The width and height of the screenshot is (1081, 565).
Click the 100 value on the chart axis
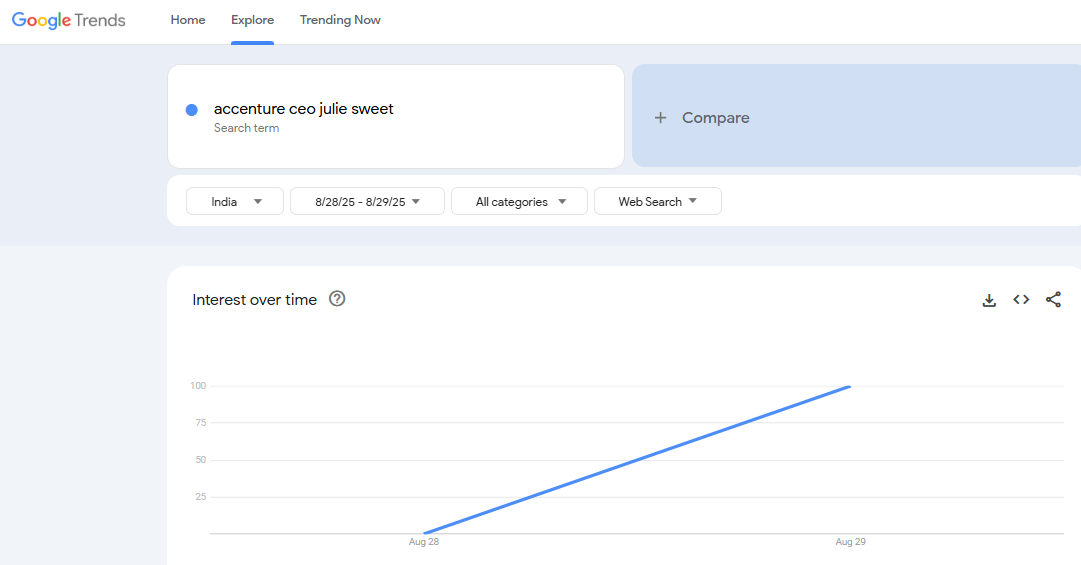coord(198,386)
